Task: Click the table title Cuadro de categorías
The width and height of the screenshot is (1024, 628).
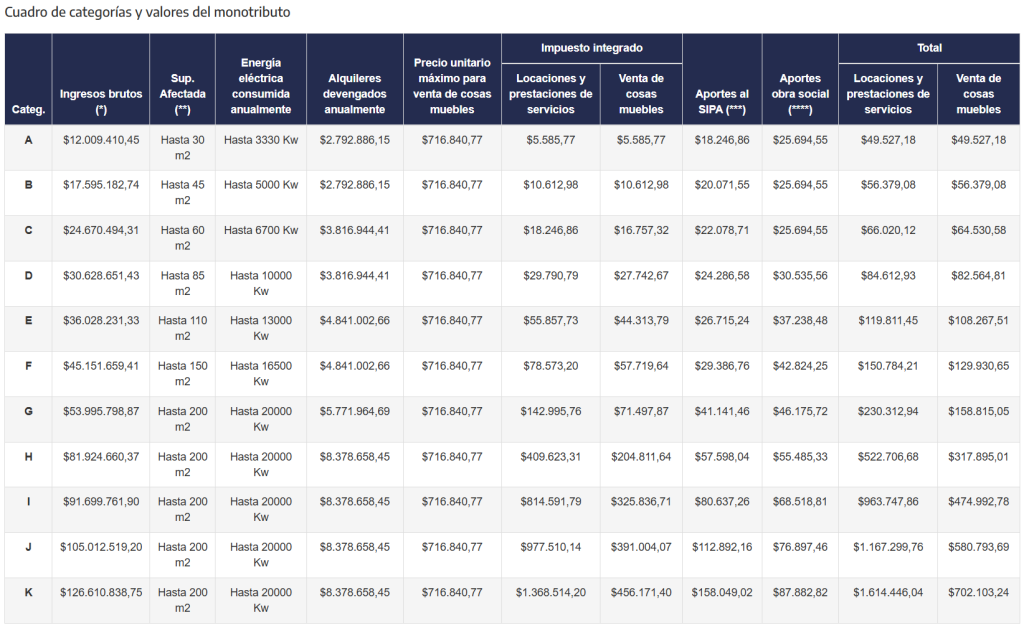Action: tap(148, 12)
